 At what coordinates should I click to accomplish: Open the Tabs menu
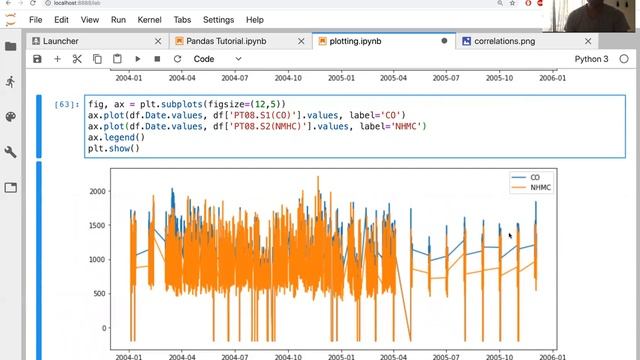182,20
